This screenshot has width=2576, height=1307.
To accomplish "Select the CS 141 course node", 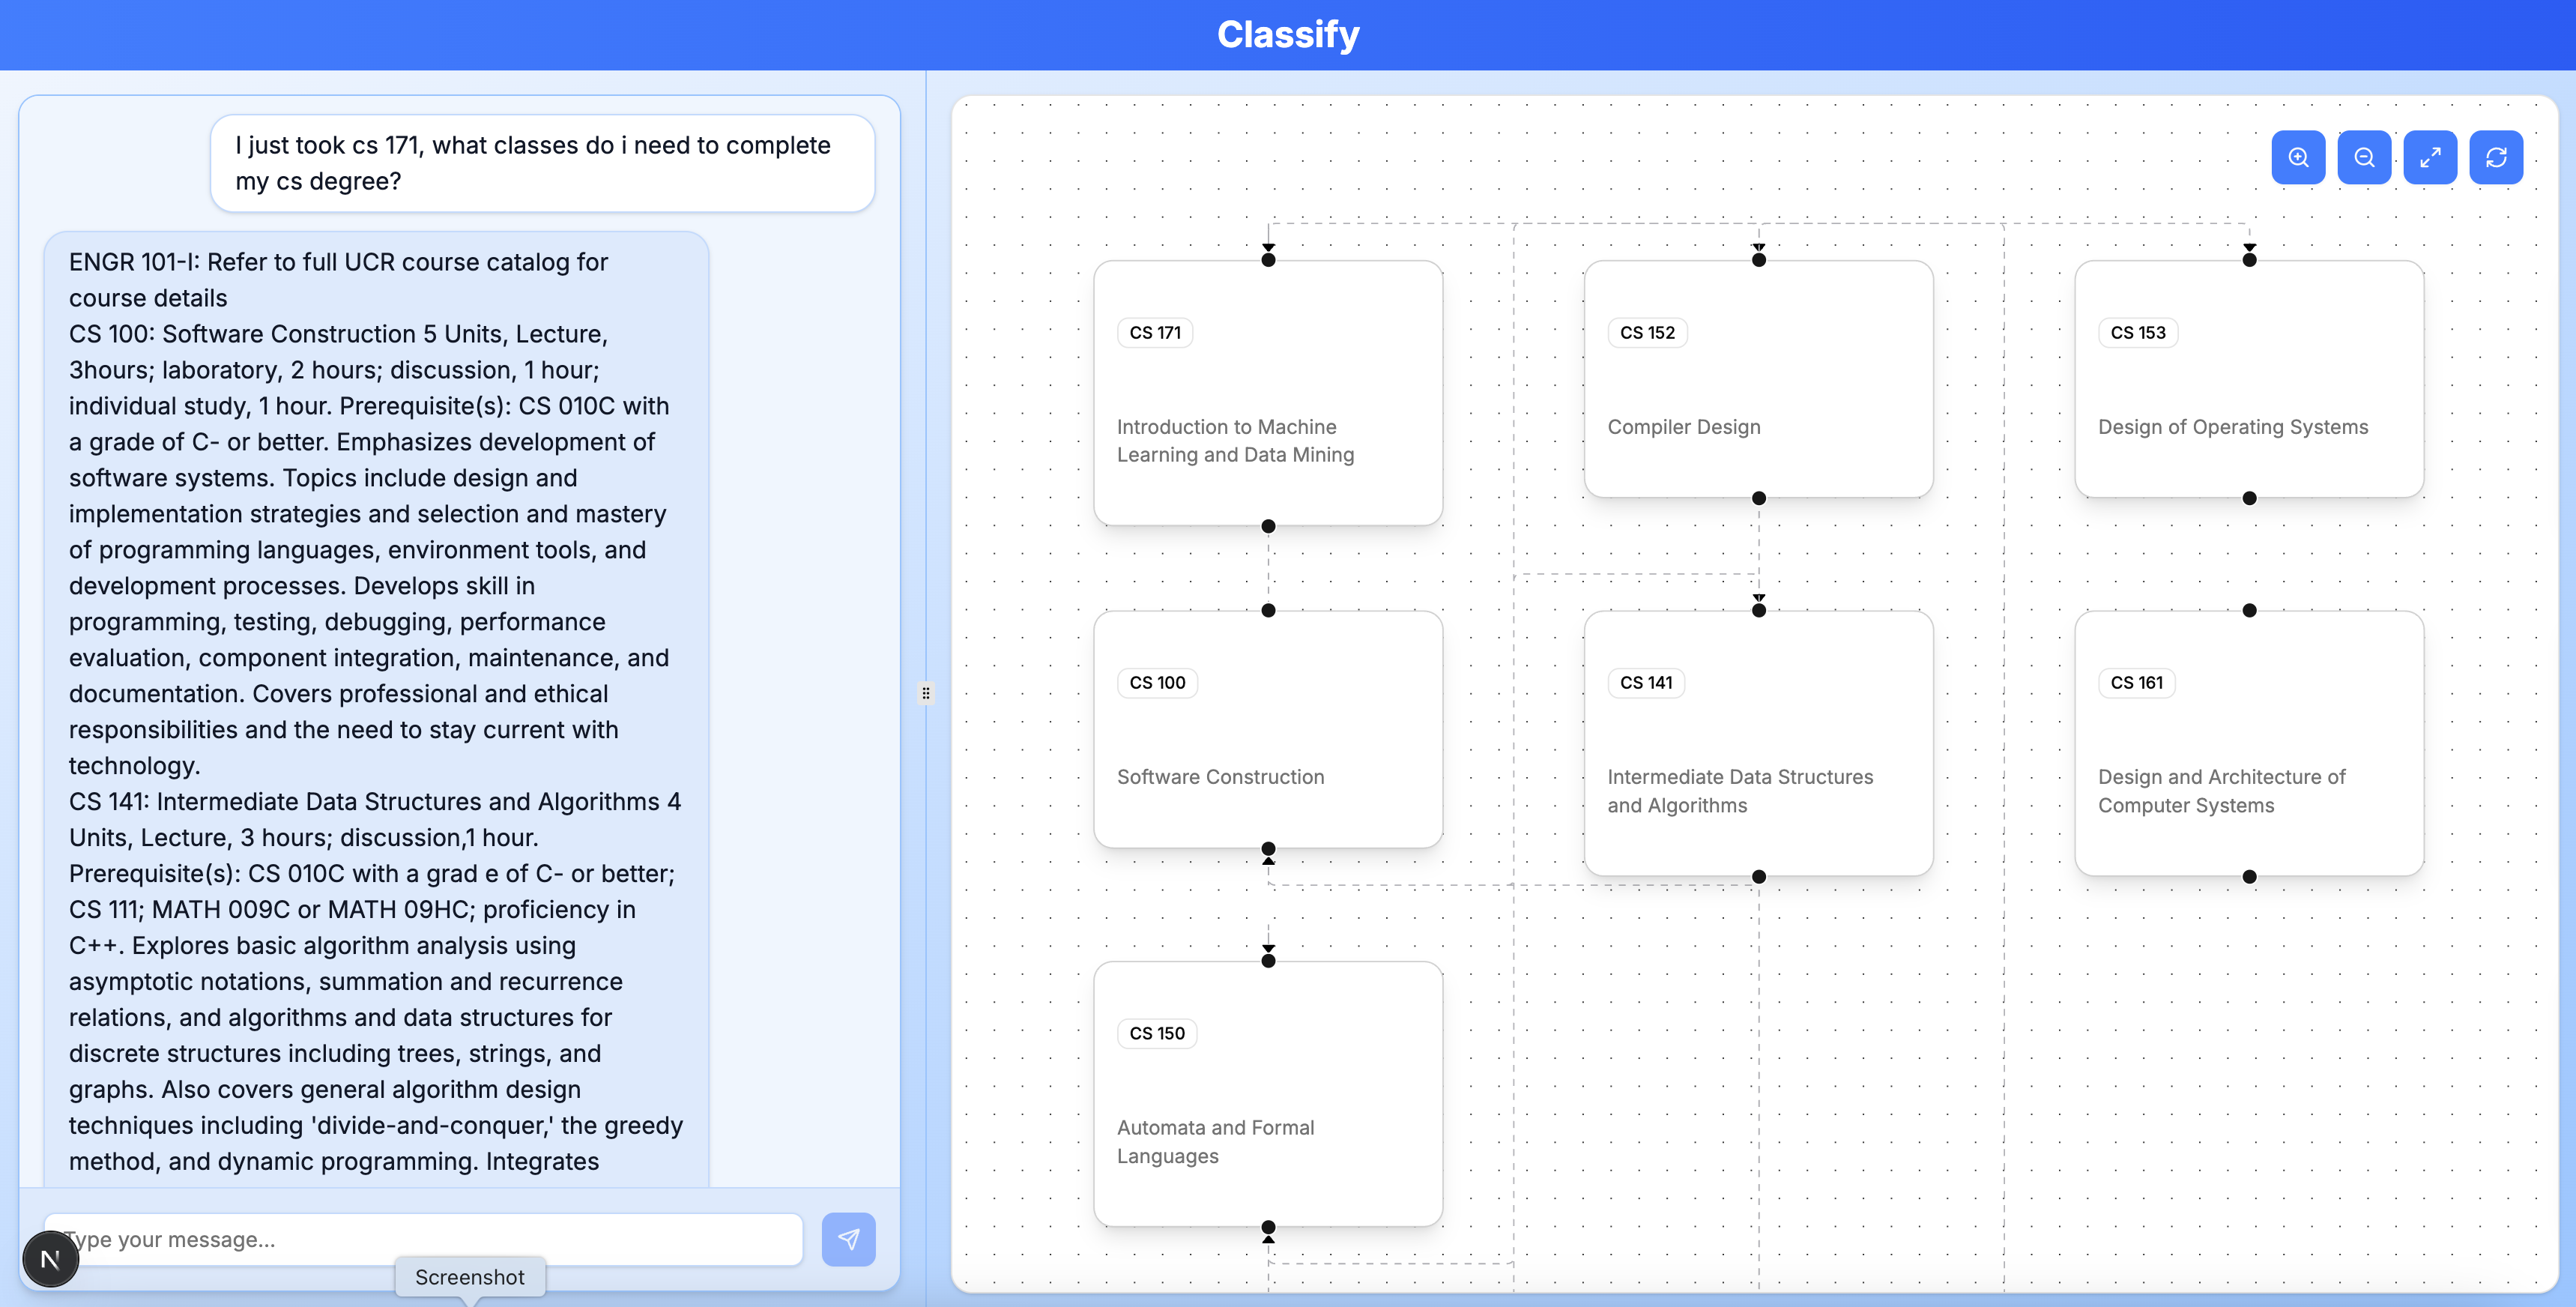I will click(1758, 743).
